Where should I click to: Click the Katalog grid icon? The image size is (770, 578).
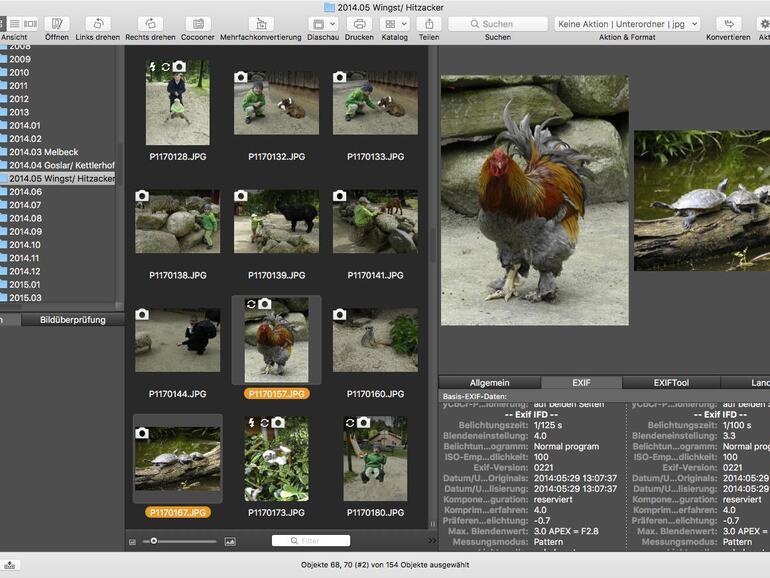[x=390, y=24]
